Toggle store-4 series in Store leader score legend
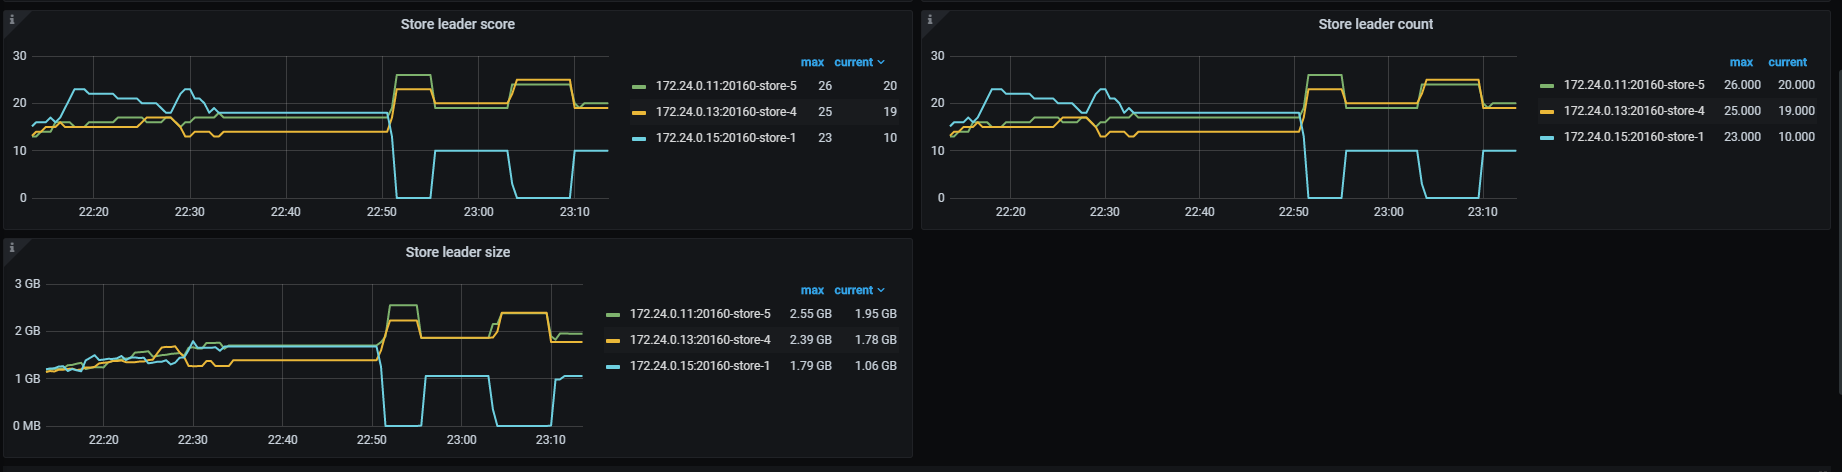 [x=726, y=112]
